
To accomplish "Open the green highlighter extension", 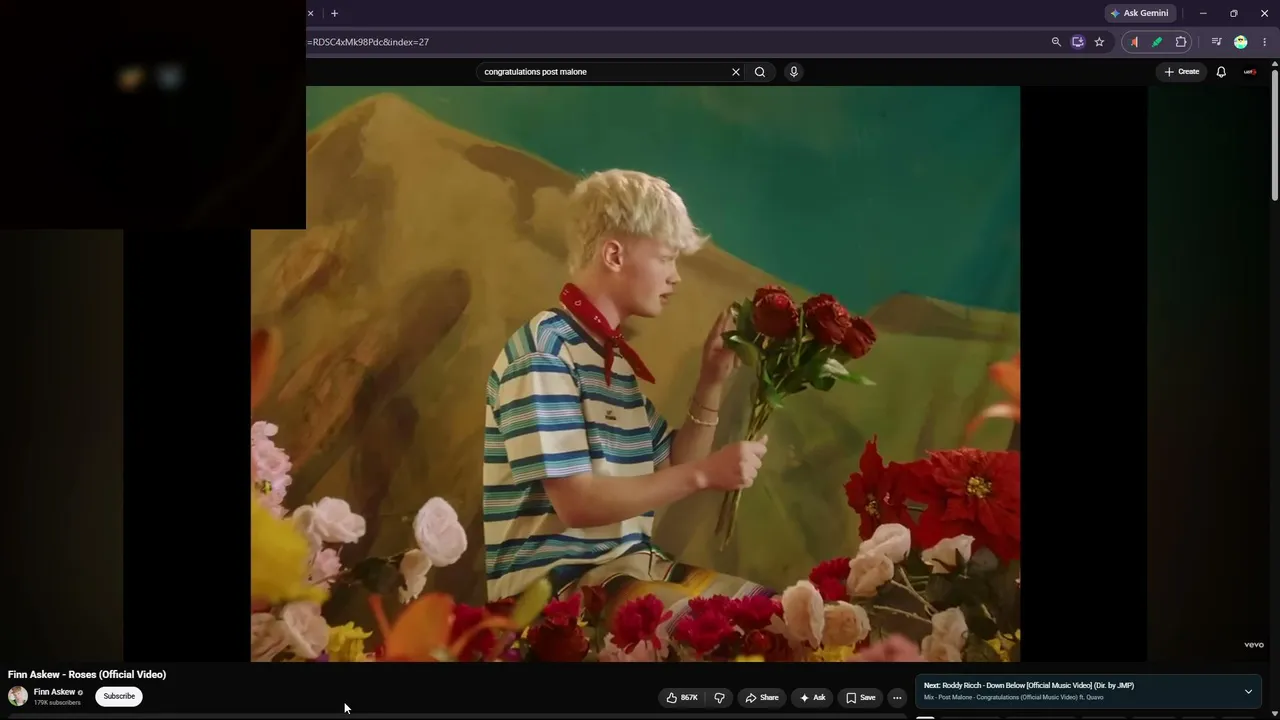I will click(1157, 42).
